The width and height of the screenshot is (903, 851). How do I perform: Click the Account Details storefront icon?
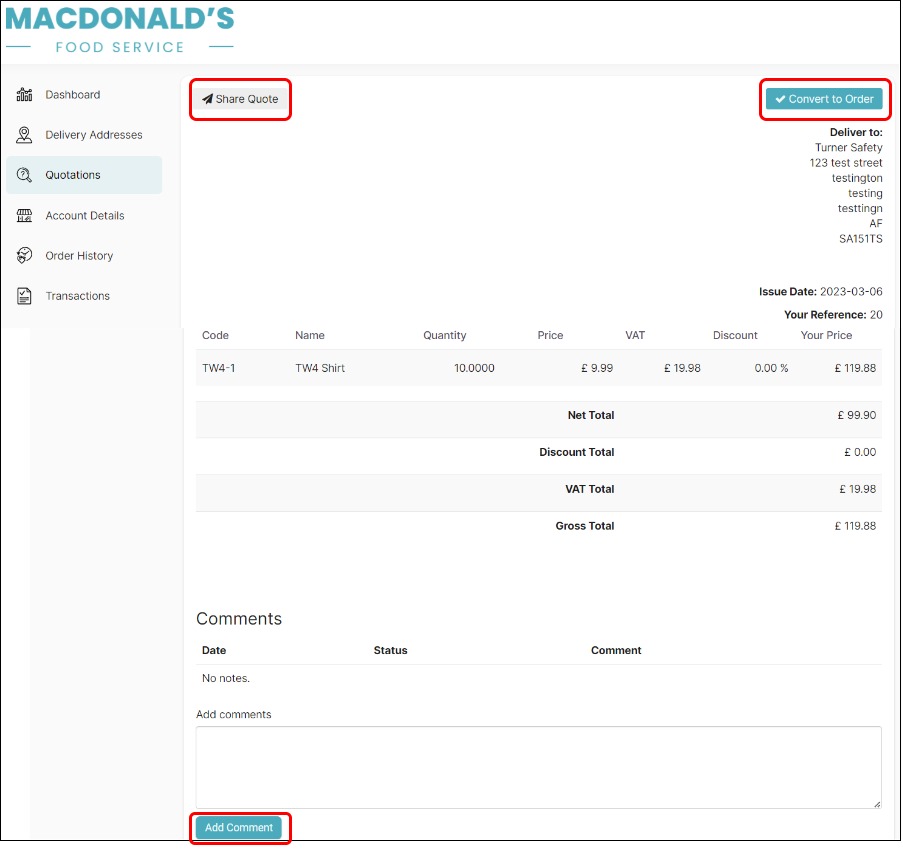click(x=24, y=215)
